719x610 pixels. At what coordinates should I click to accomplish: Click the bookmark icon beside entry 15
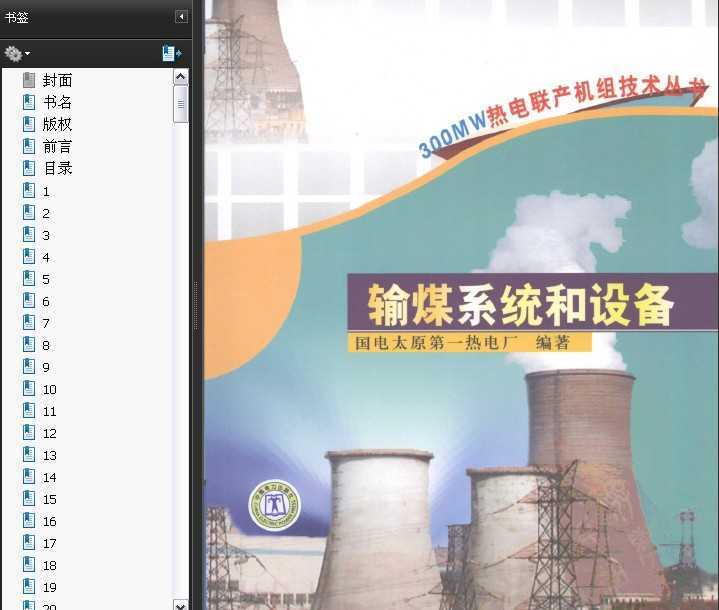(x=29, y=499)
